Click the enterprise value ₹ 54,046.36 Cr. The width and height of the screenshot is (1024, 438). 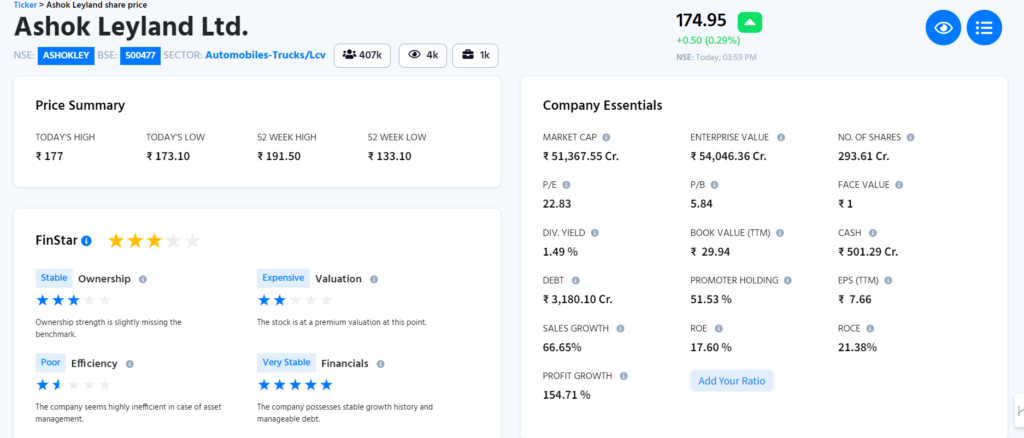tap(728, 157)
